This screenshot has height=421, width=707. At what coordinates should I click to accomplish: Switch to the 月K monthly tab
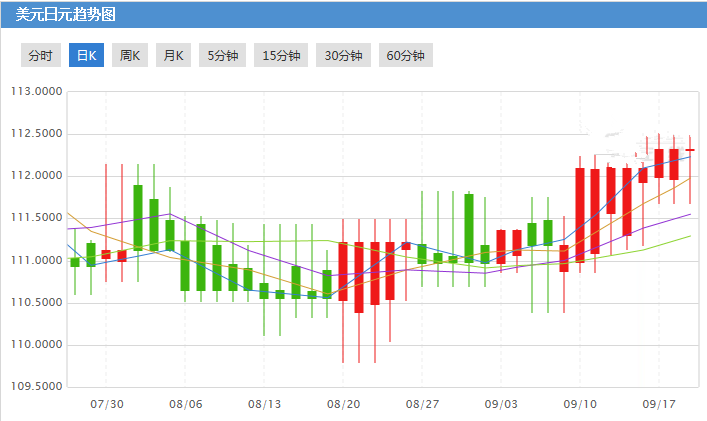pos(173,56)
